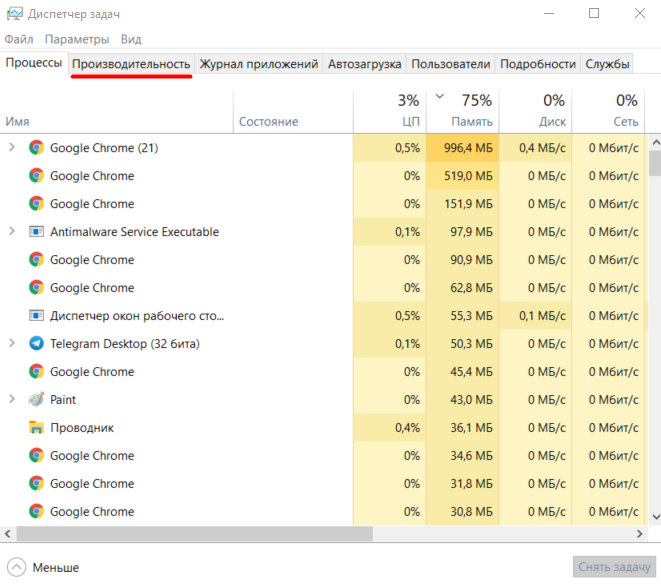Click Chrome icon in the 62,8 МБ row
Image resolution: width=661 pixels, height=586 pixels.
[x=36, y=288]
